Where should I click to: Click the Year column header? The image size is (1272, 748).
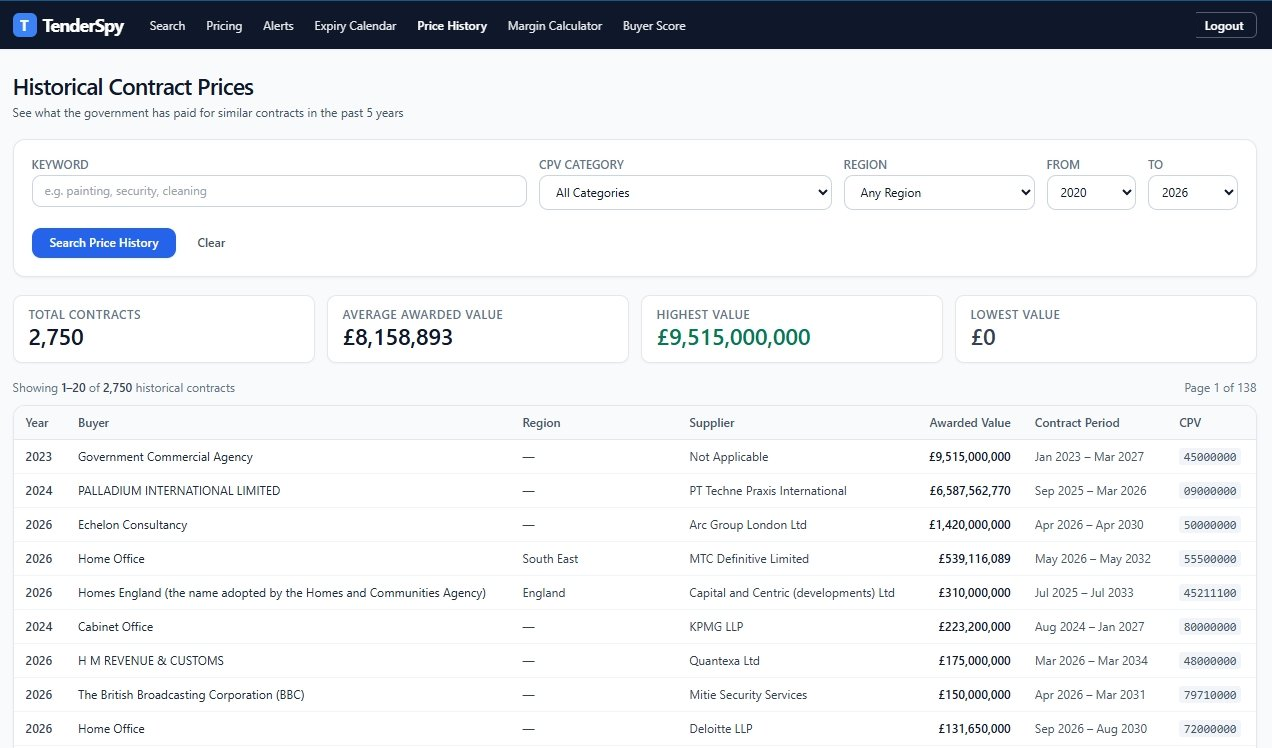[37, 423]
